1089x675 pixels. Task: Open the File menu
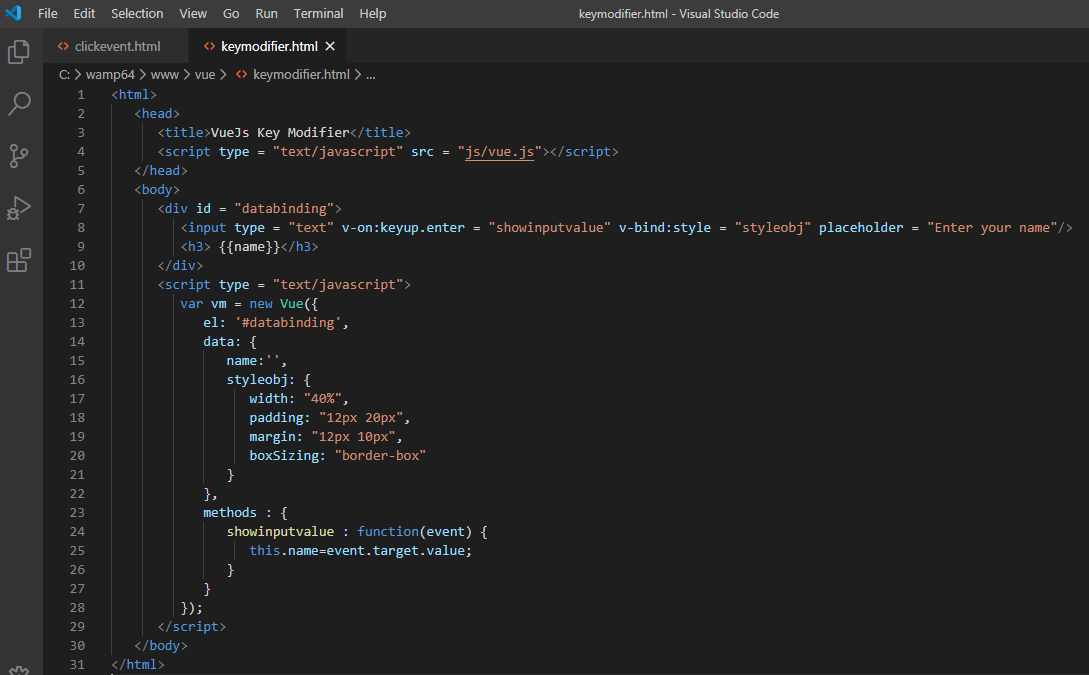[x=48, y=14]
